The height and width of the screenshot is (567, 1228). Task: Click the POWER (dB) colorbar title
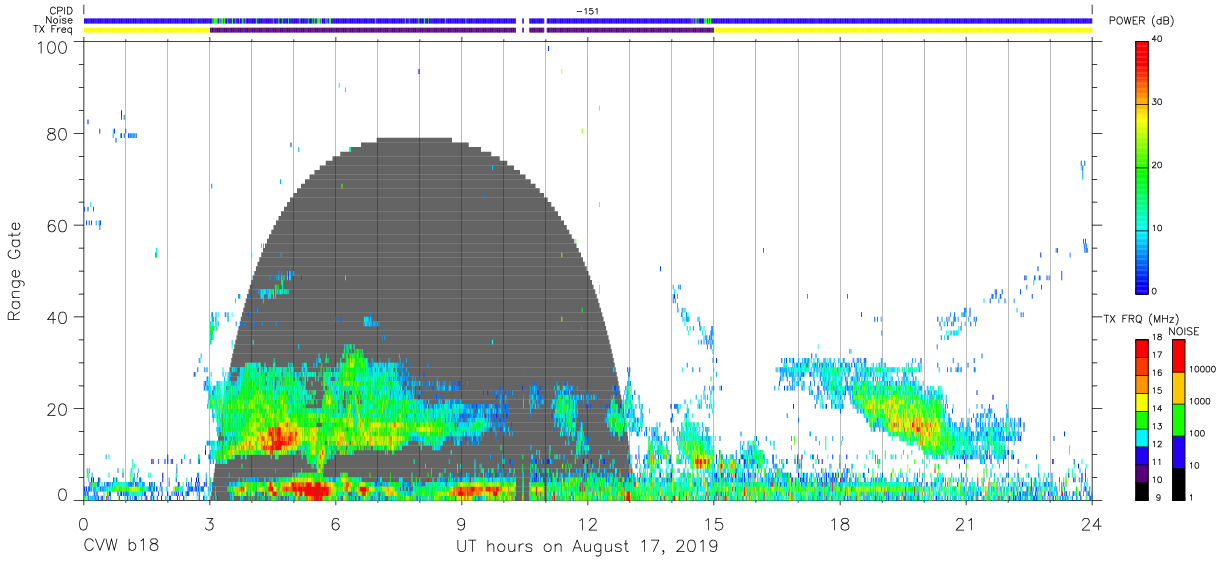click(1142, 21)
